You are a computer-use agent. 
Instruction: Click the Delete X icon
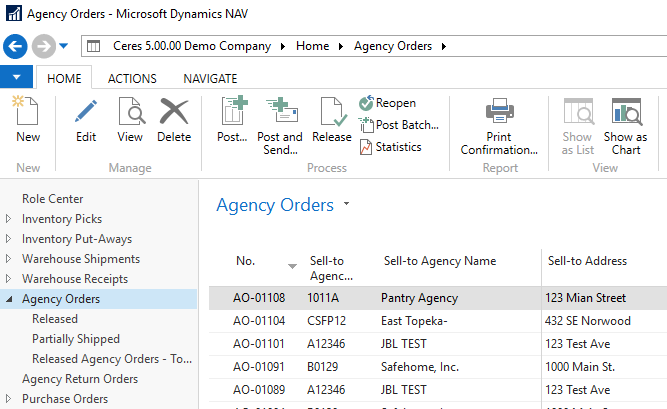coord(174,111)
